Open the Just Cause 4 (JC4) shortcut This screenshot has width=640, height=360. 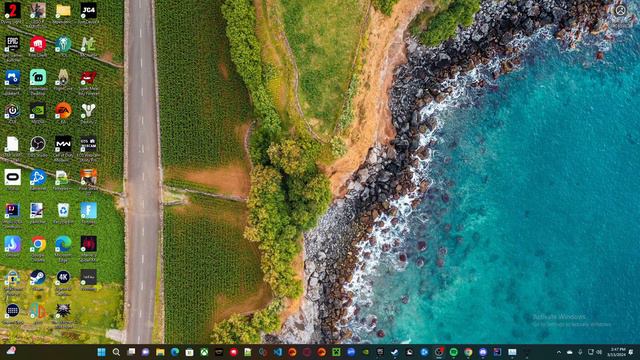89,11
